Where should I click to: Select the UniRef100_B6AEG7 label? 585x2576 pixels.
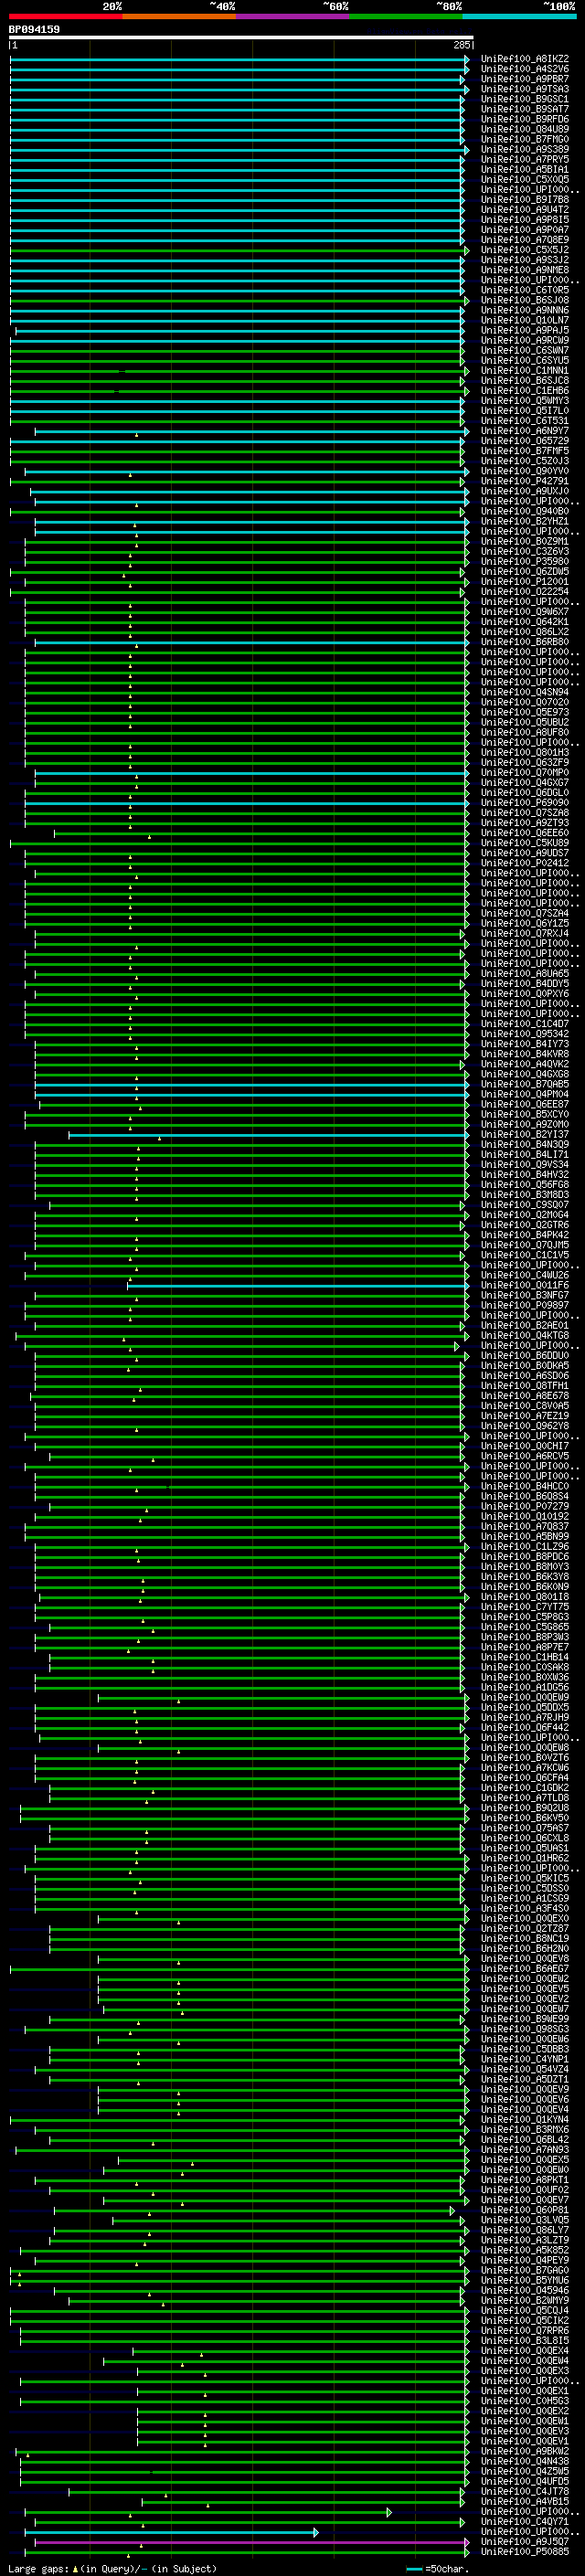click(524, 1968)
